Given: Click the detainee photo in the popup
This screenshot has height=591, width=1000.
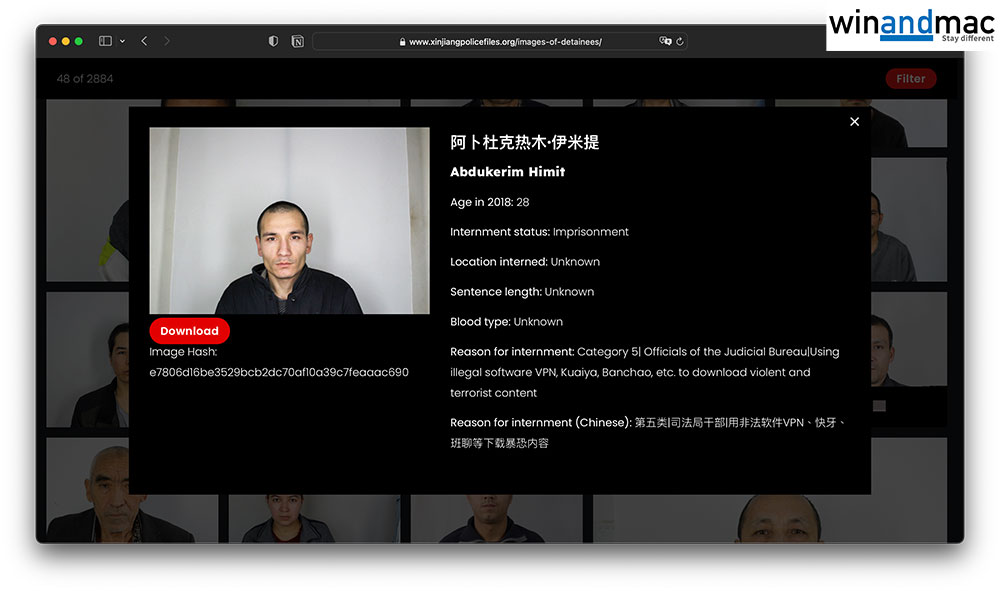Looking at the screenshot, I should (289, 220).
